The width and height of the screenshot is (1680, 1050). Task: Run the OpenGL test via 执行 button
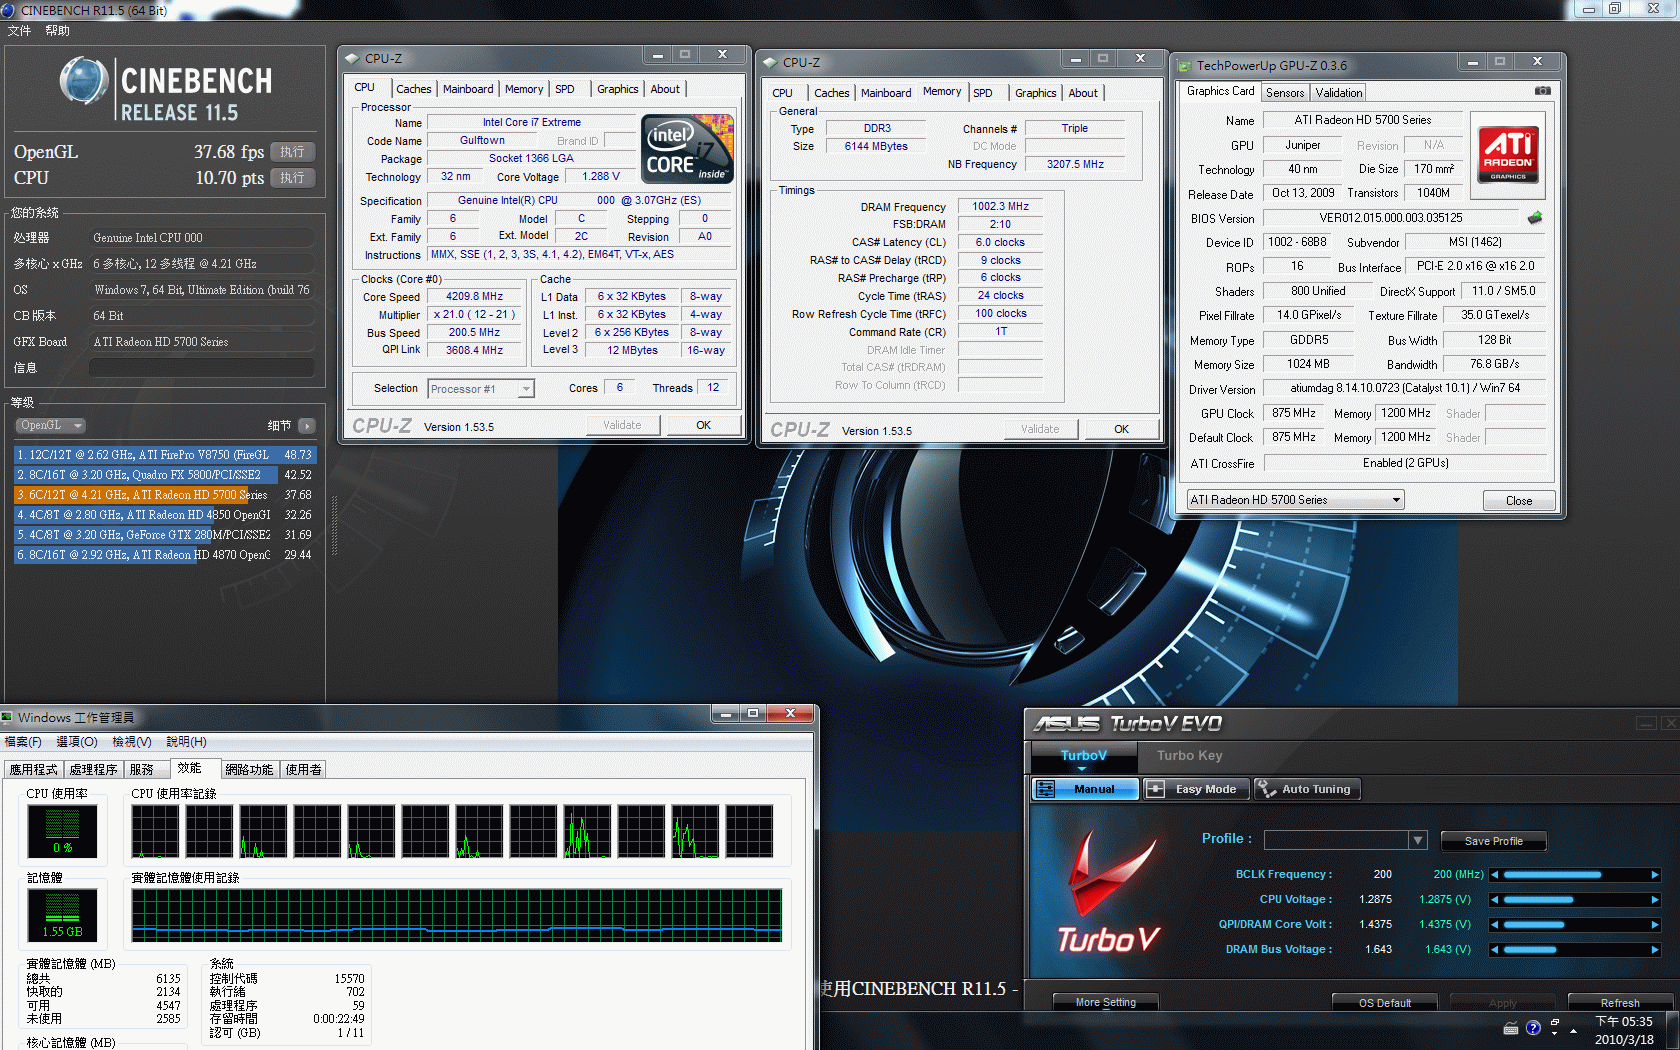292,152
